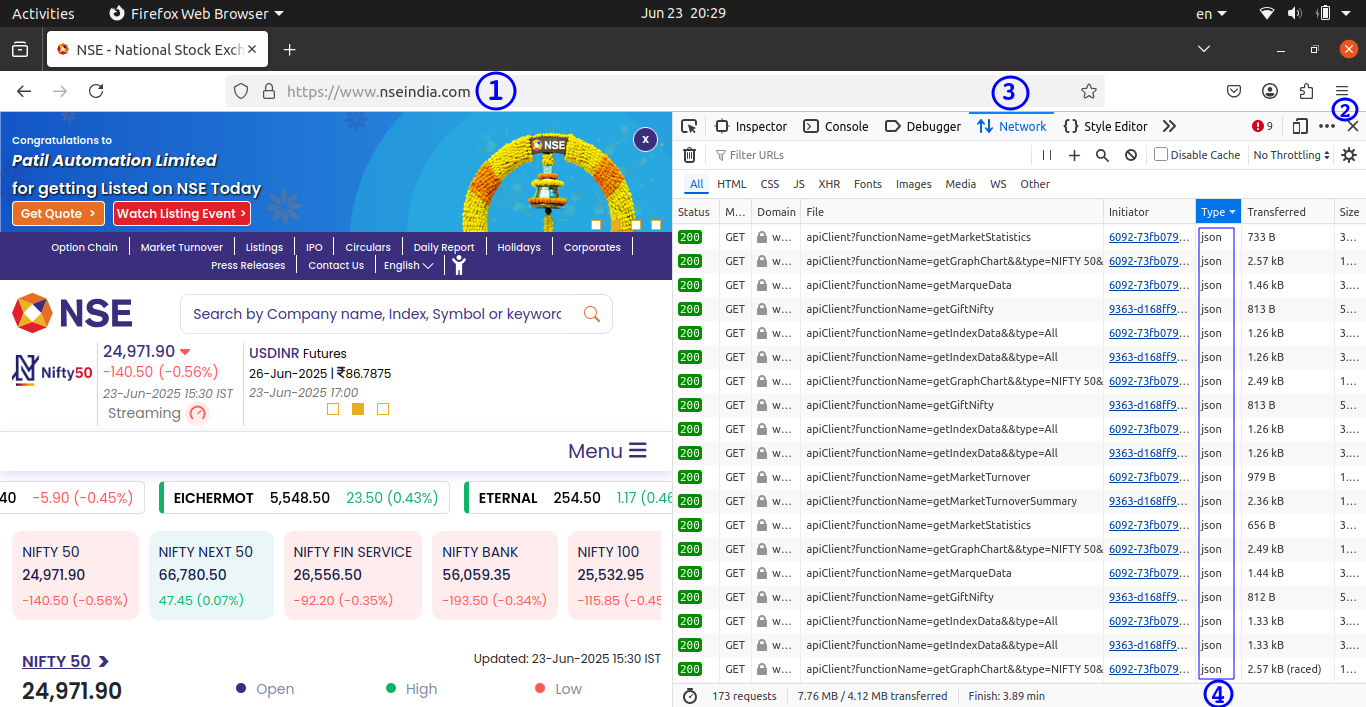The width and height of the screenshot is (1366, 707).
Task: Switch to the Style Editor tab
Action: point(1105,126)
